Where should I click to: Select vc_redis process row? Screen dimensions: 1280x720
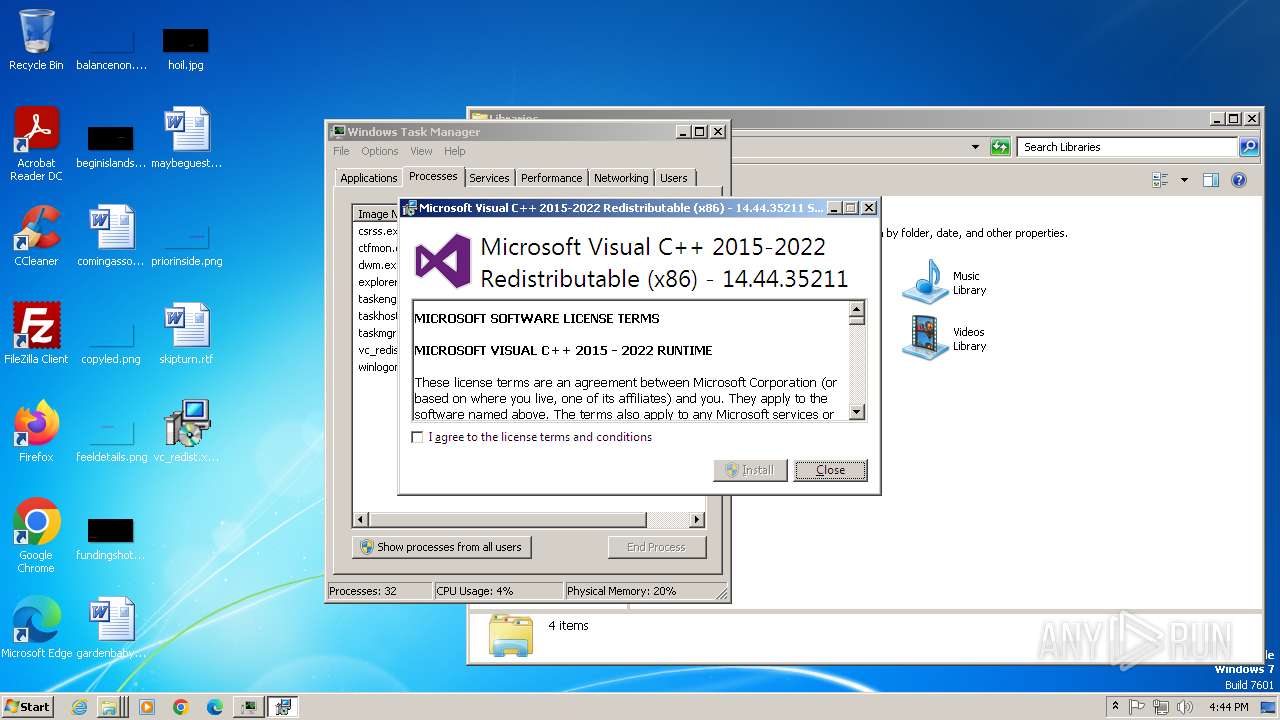(378, 350)
